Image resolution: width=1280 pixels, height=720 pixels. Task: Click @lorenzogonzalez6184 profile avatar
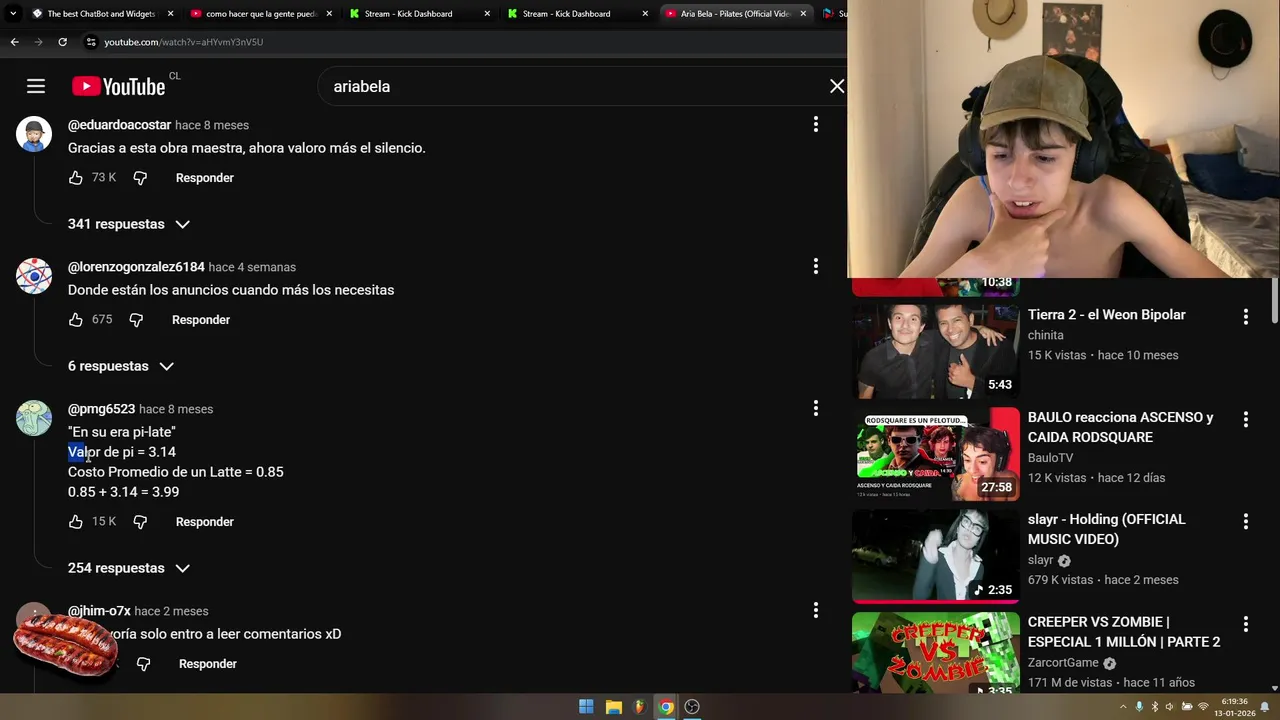(x=34, y=276)
